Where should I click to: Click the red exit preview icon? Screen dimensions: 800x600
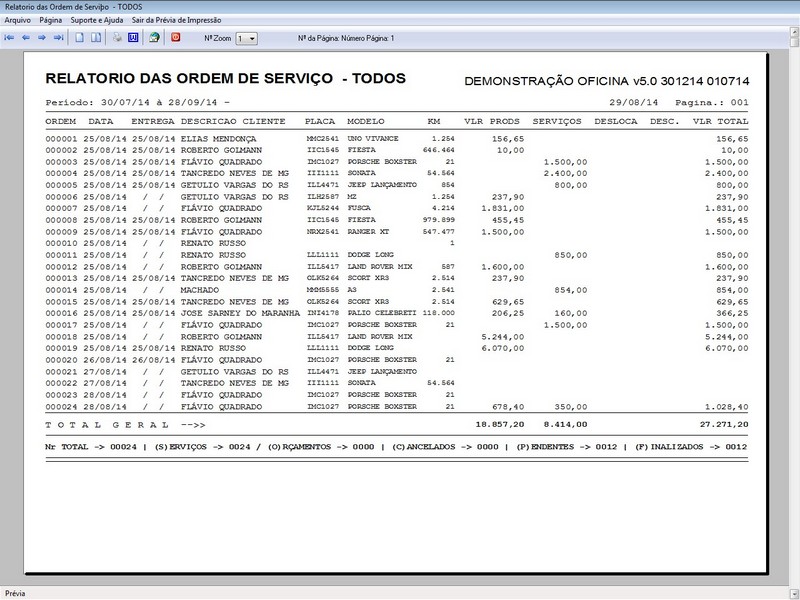(176, 37)
